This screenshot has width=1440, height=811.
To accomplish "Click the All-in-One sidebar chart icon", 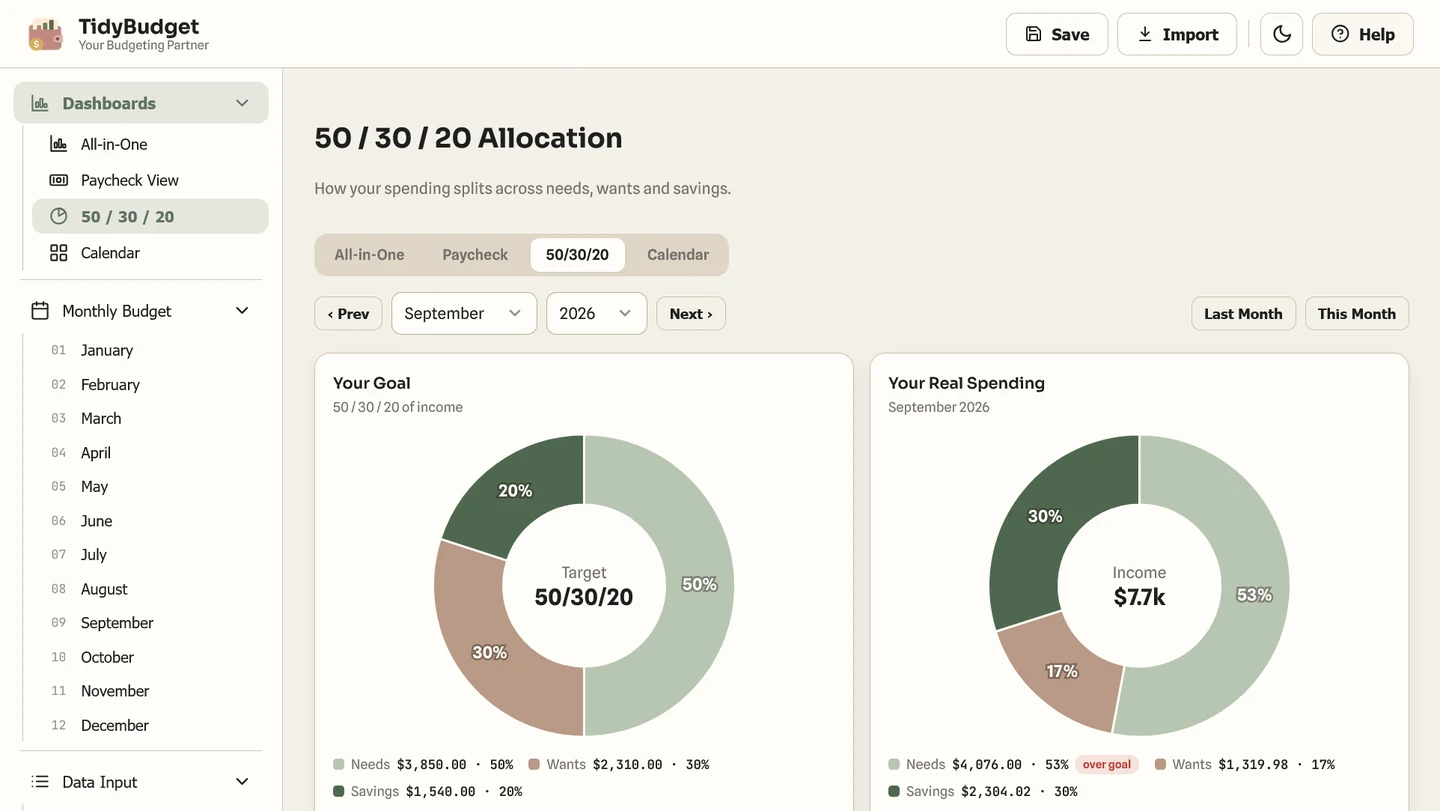I will [59, 144].
